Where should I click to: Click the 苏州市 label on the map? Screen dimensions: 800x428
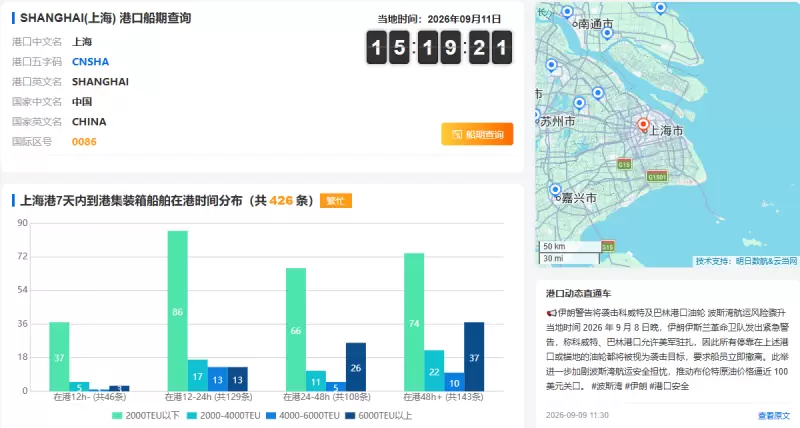pyautogui.click(x=558, y=121)
